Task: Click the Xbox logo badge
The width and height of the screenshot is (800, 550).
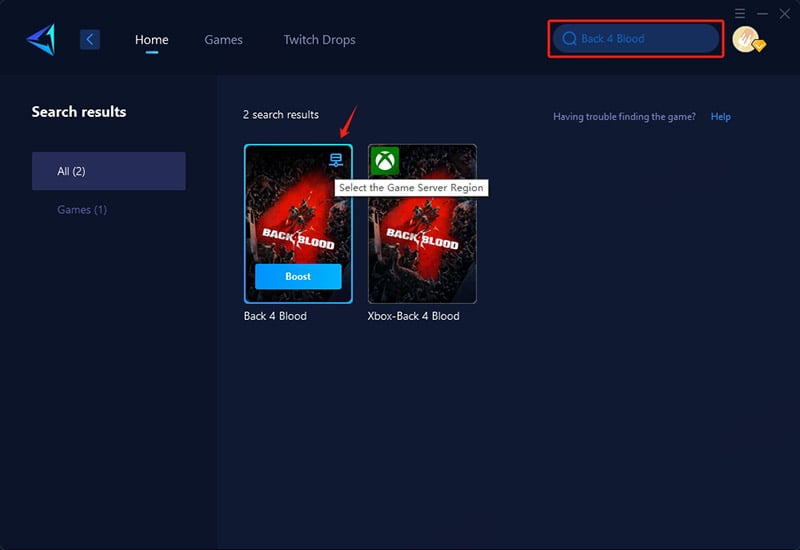Action: pyautogui.click(x=385, y=161)
